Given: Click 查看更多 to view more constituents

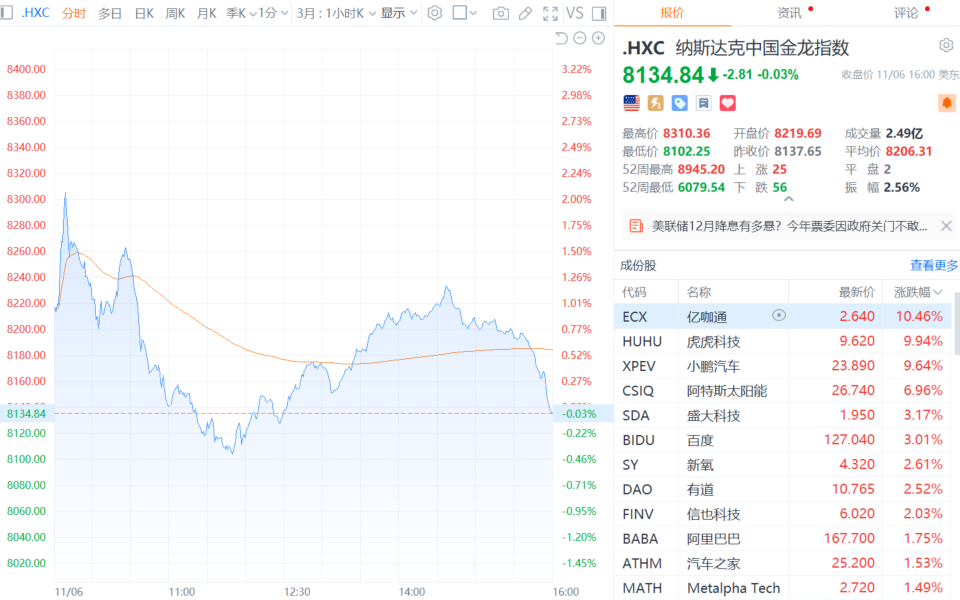Looking at the screenshot, I should pos(934,265).
